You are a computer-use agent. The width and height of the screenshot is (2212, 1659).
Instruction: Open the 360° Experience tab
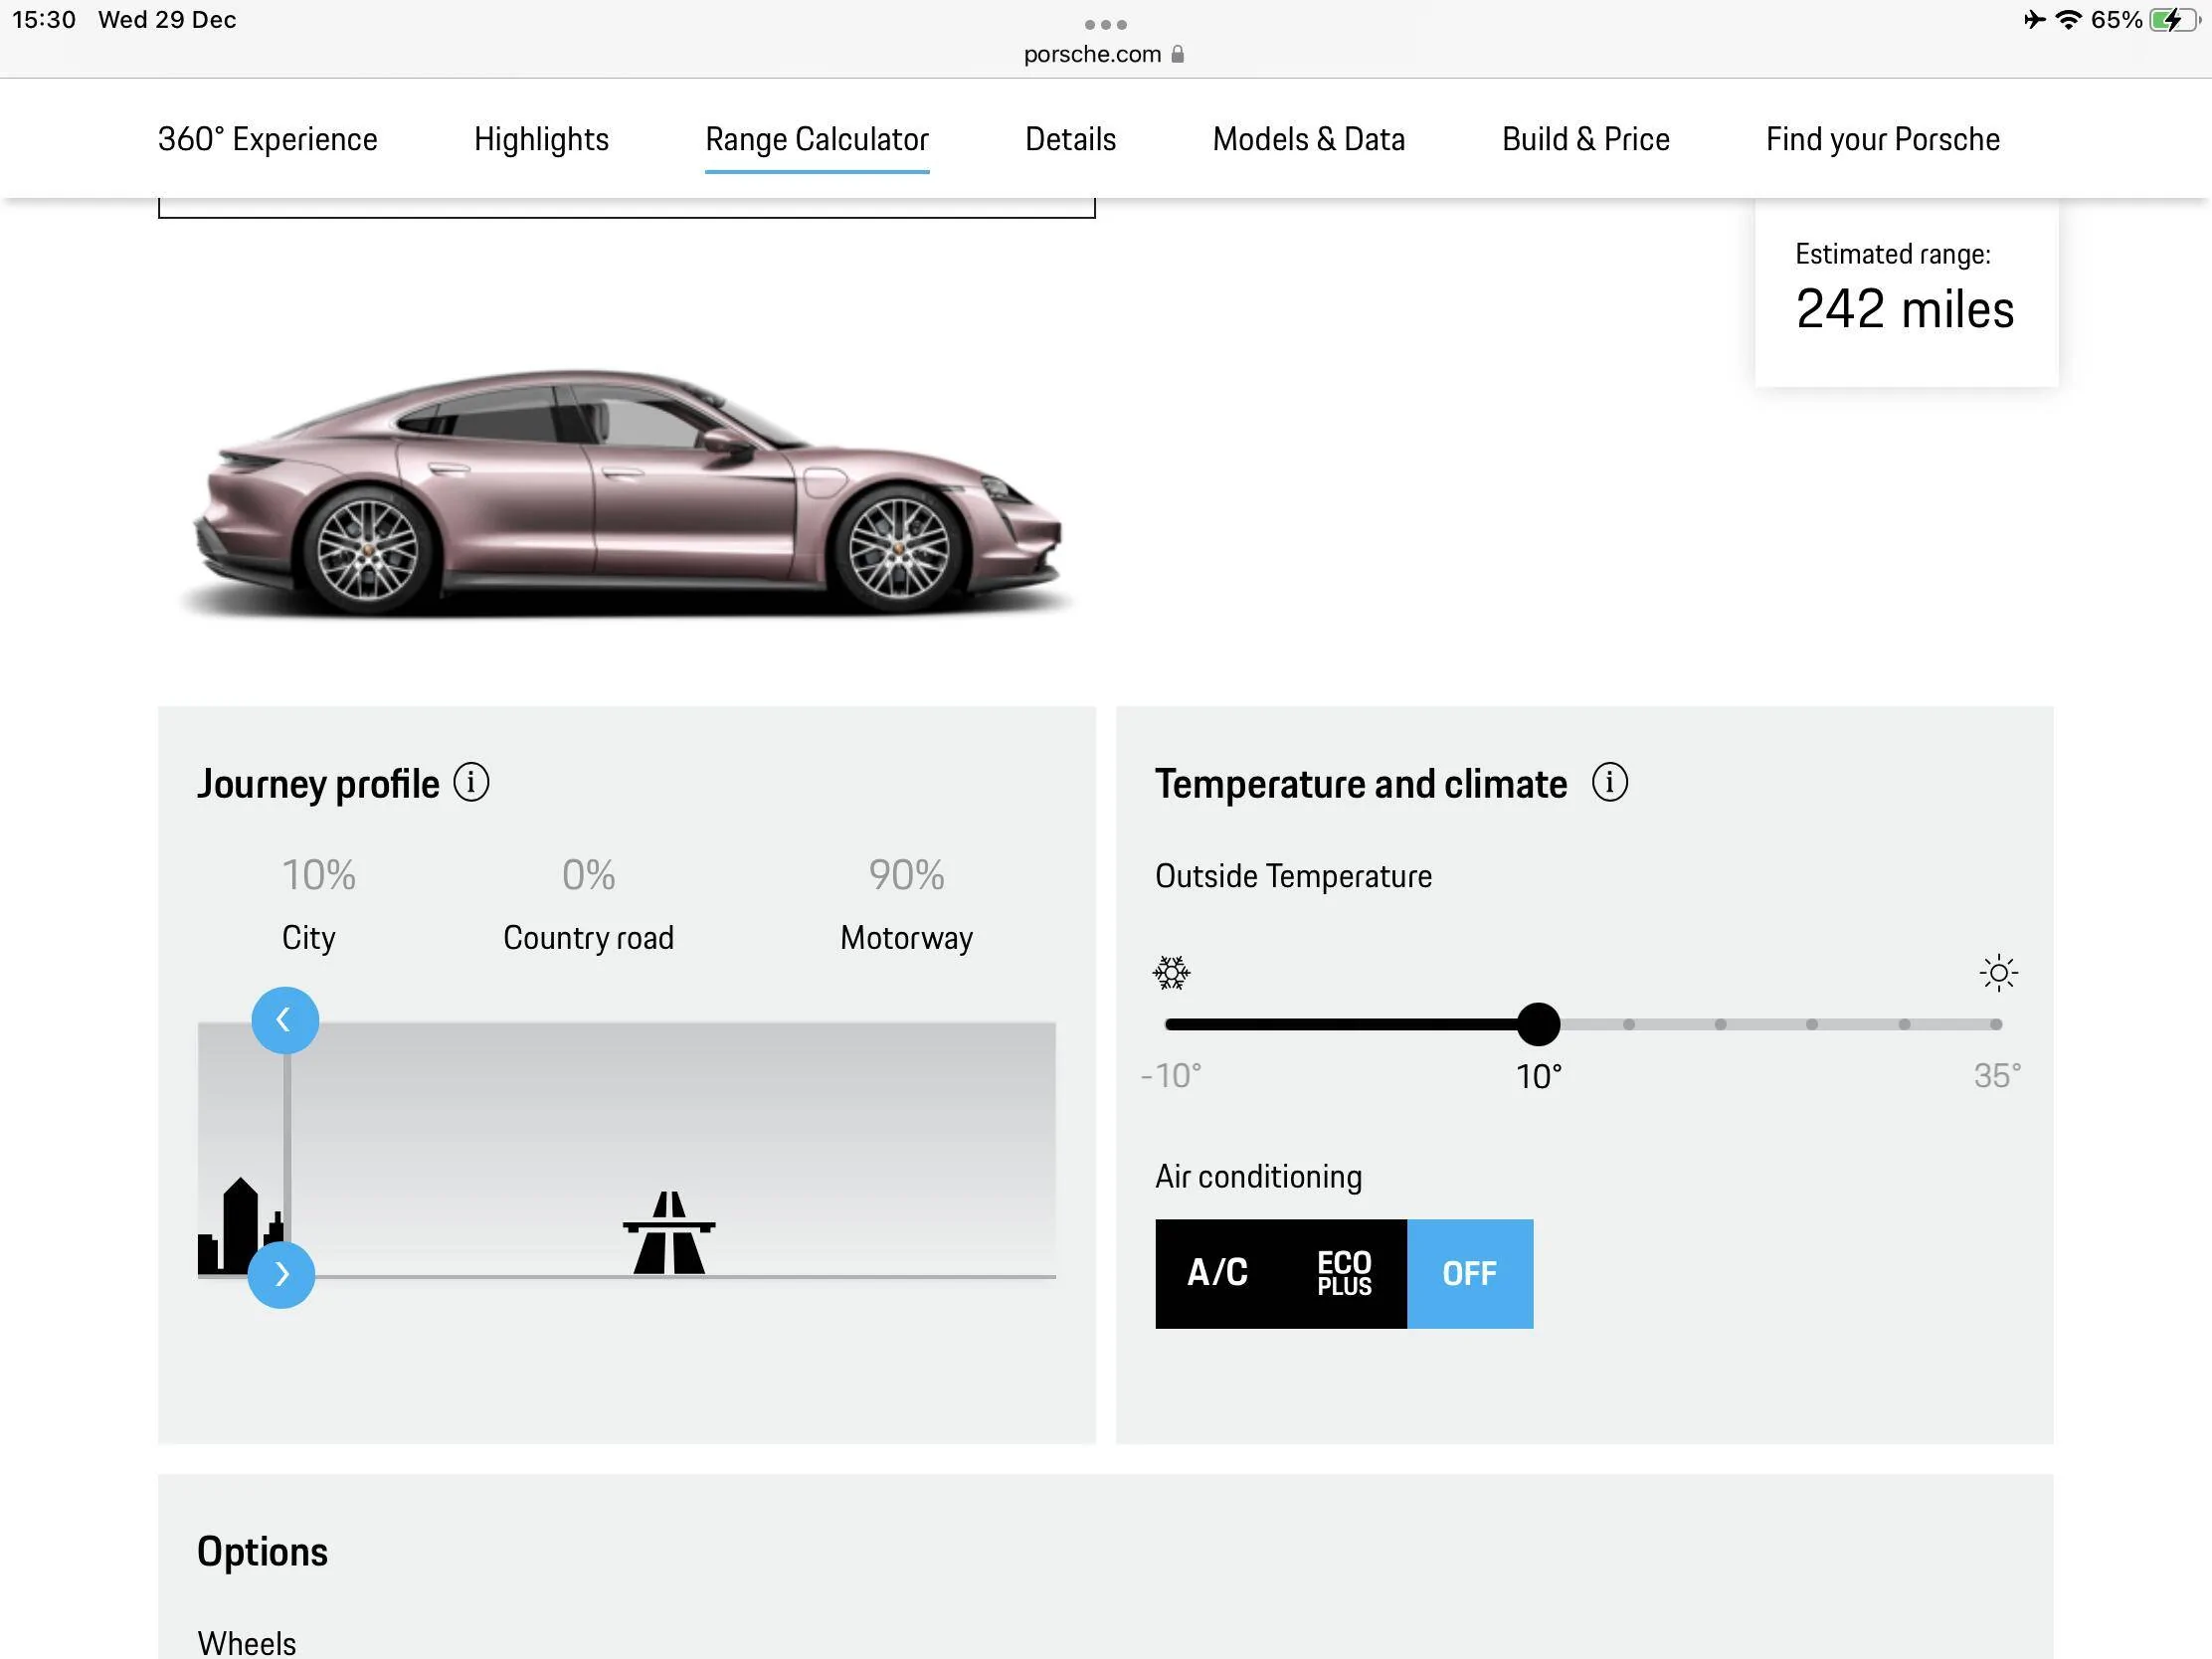[268, 139]
